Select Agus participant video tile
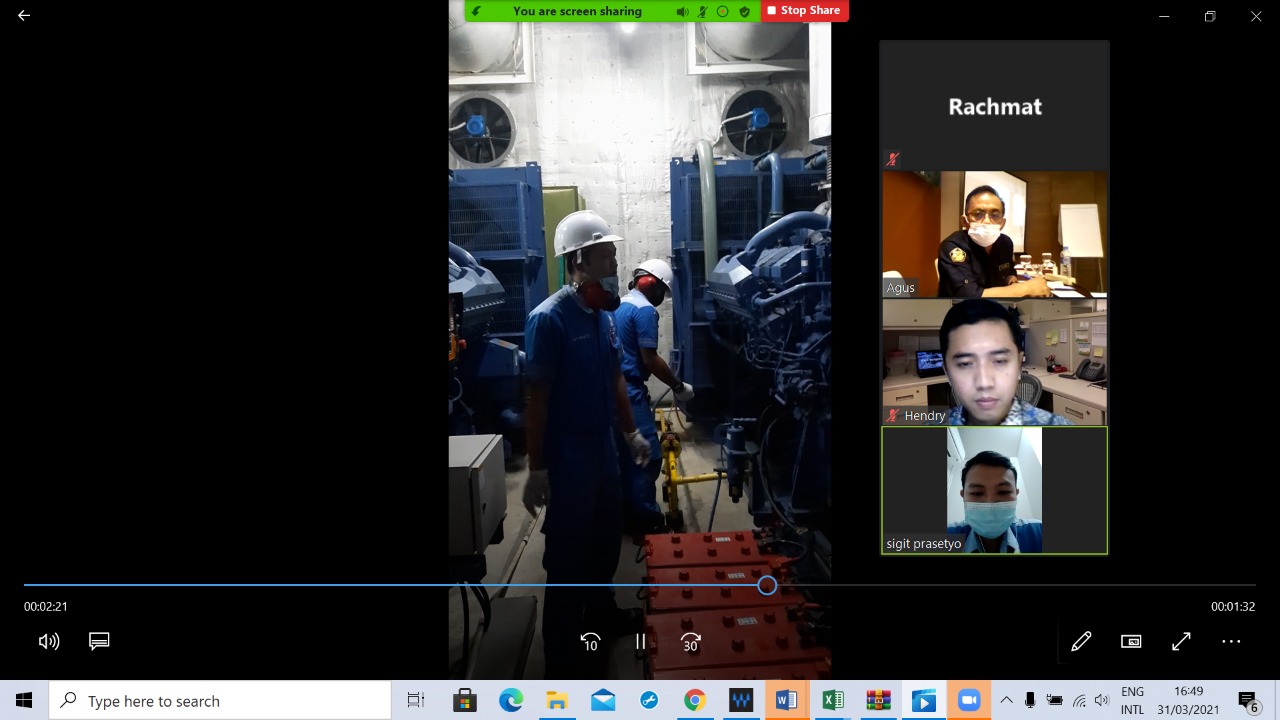The height and width of the screenshot is (720, 1280). click(995, 234)
